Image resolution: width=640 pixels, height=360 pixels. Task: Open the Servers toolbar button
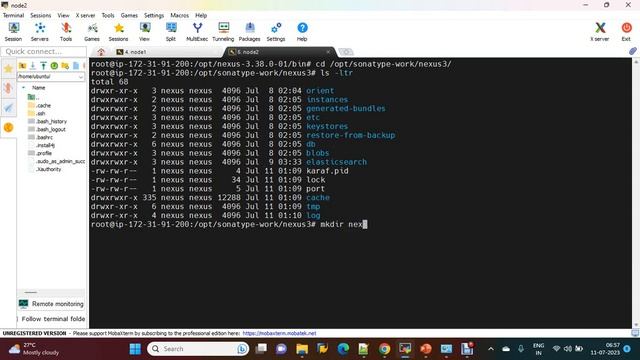pos(40,32)
